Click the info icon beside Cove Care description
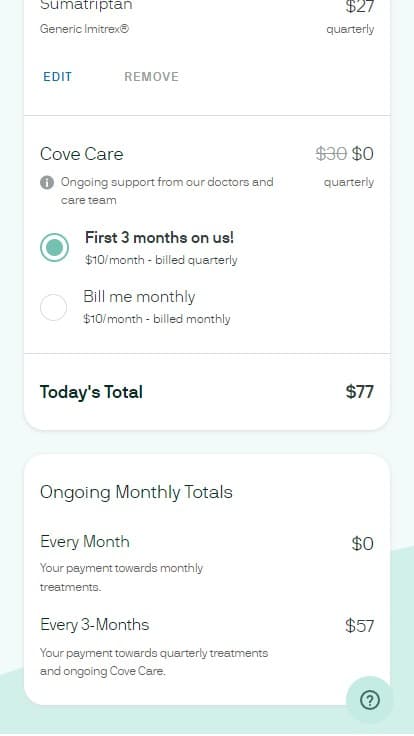Image resolution: width=414 pixels, height=736 pixels. (x=46, y=182)
